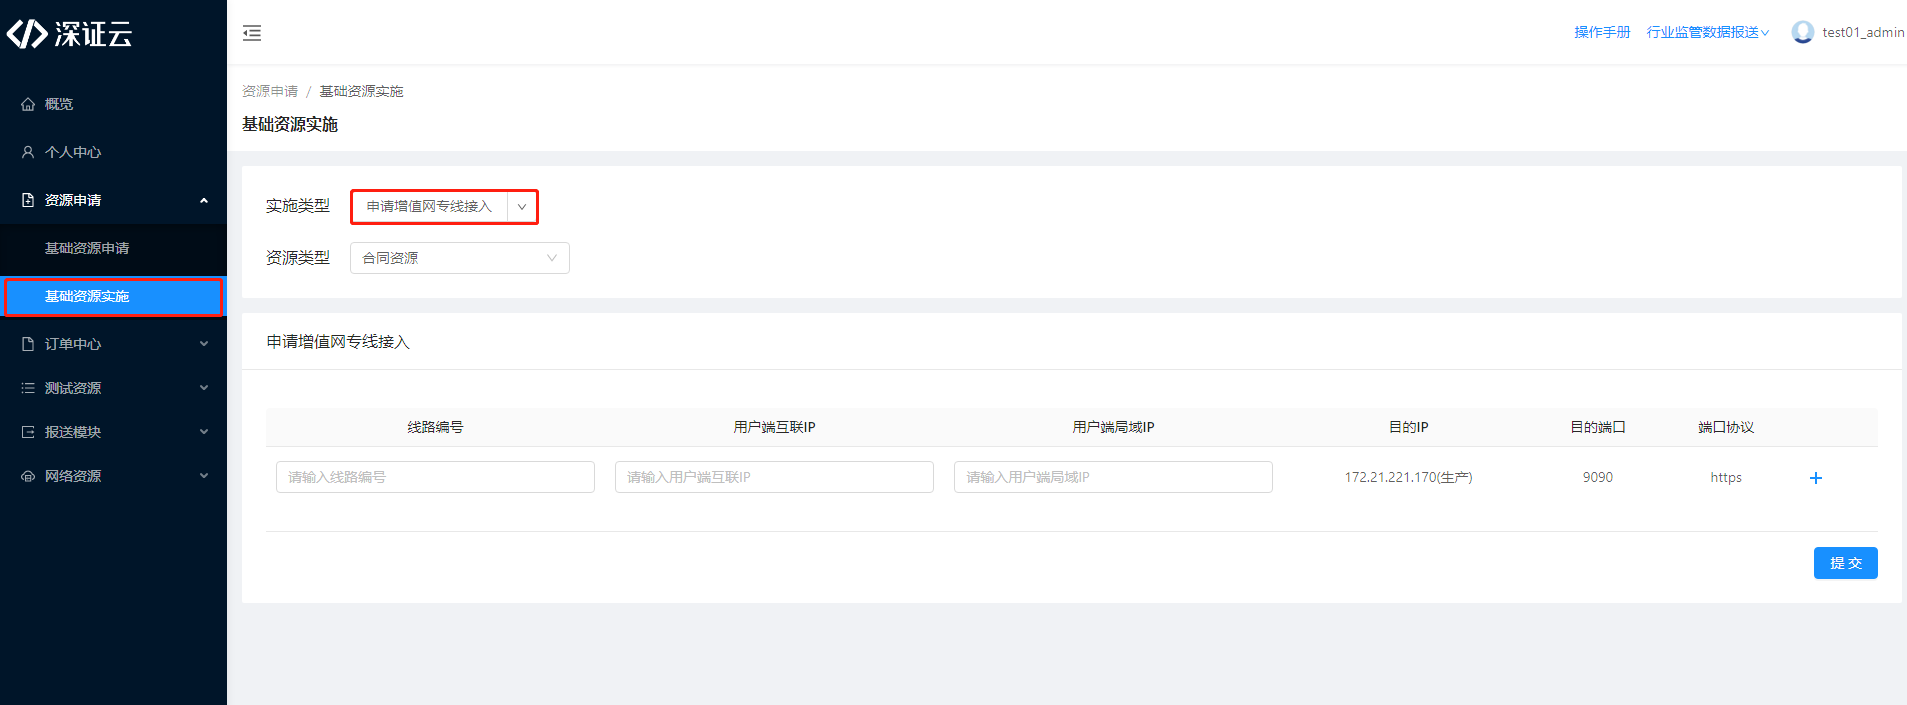The height and width of the screenshot is (705, 1907).
Task: Click the 基础资源实施 breadcrumb
Action: pos(361,91)
